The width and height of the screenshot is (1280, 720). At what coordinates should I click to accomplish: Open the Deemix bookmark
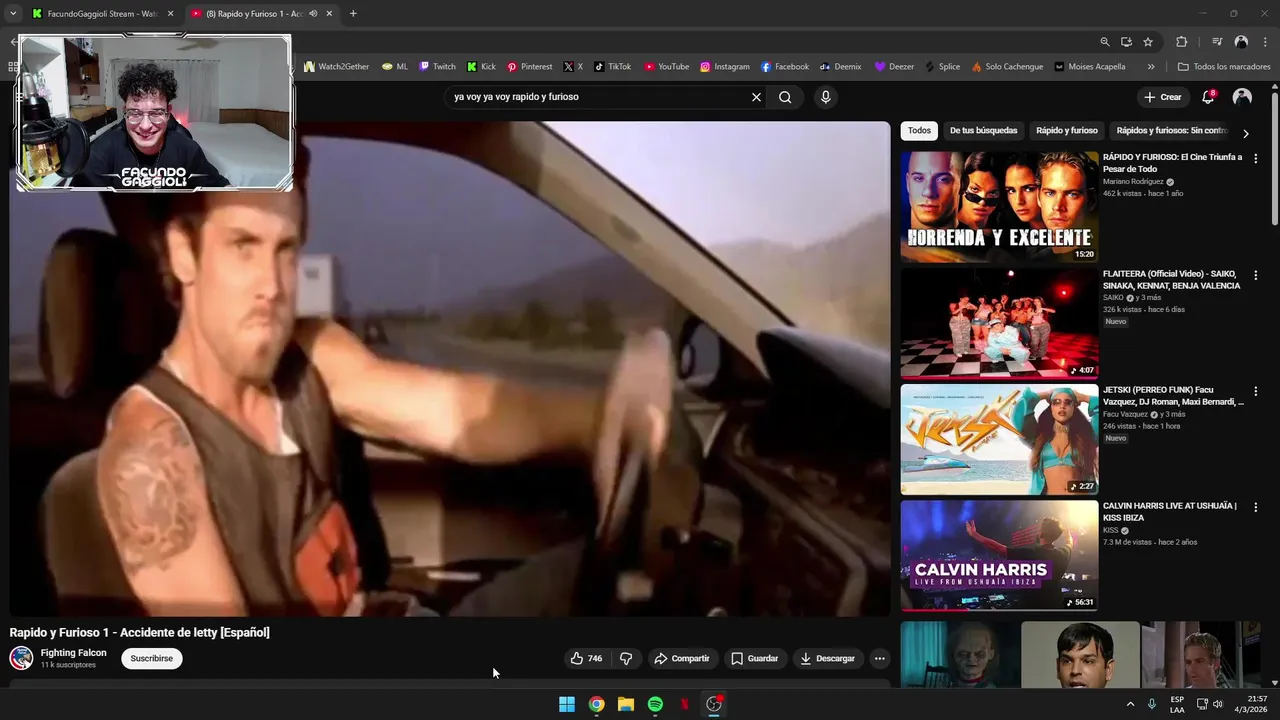841,67
